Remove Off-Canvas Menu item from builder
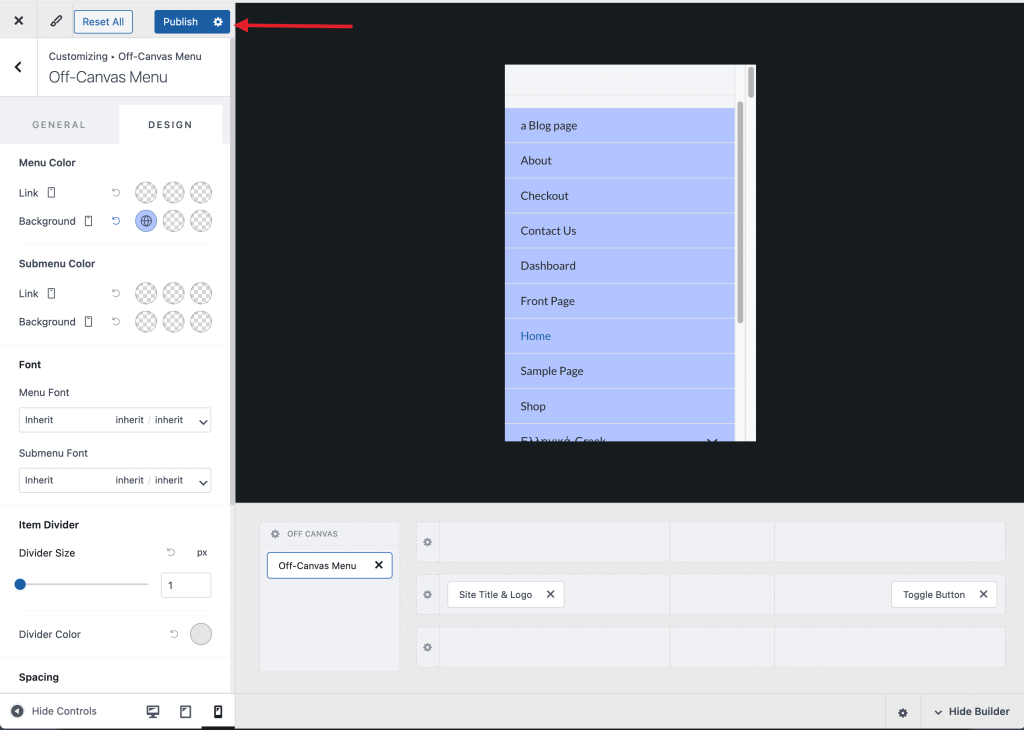The height and width of the screenshot is (730, 1024). [x=378, y=565]
